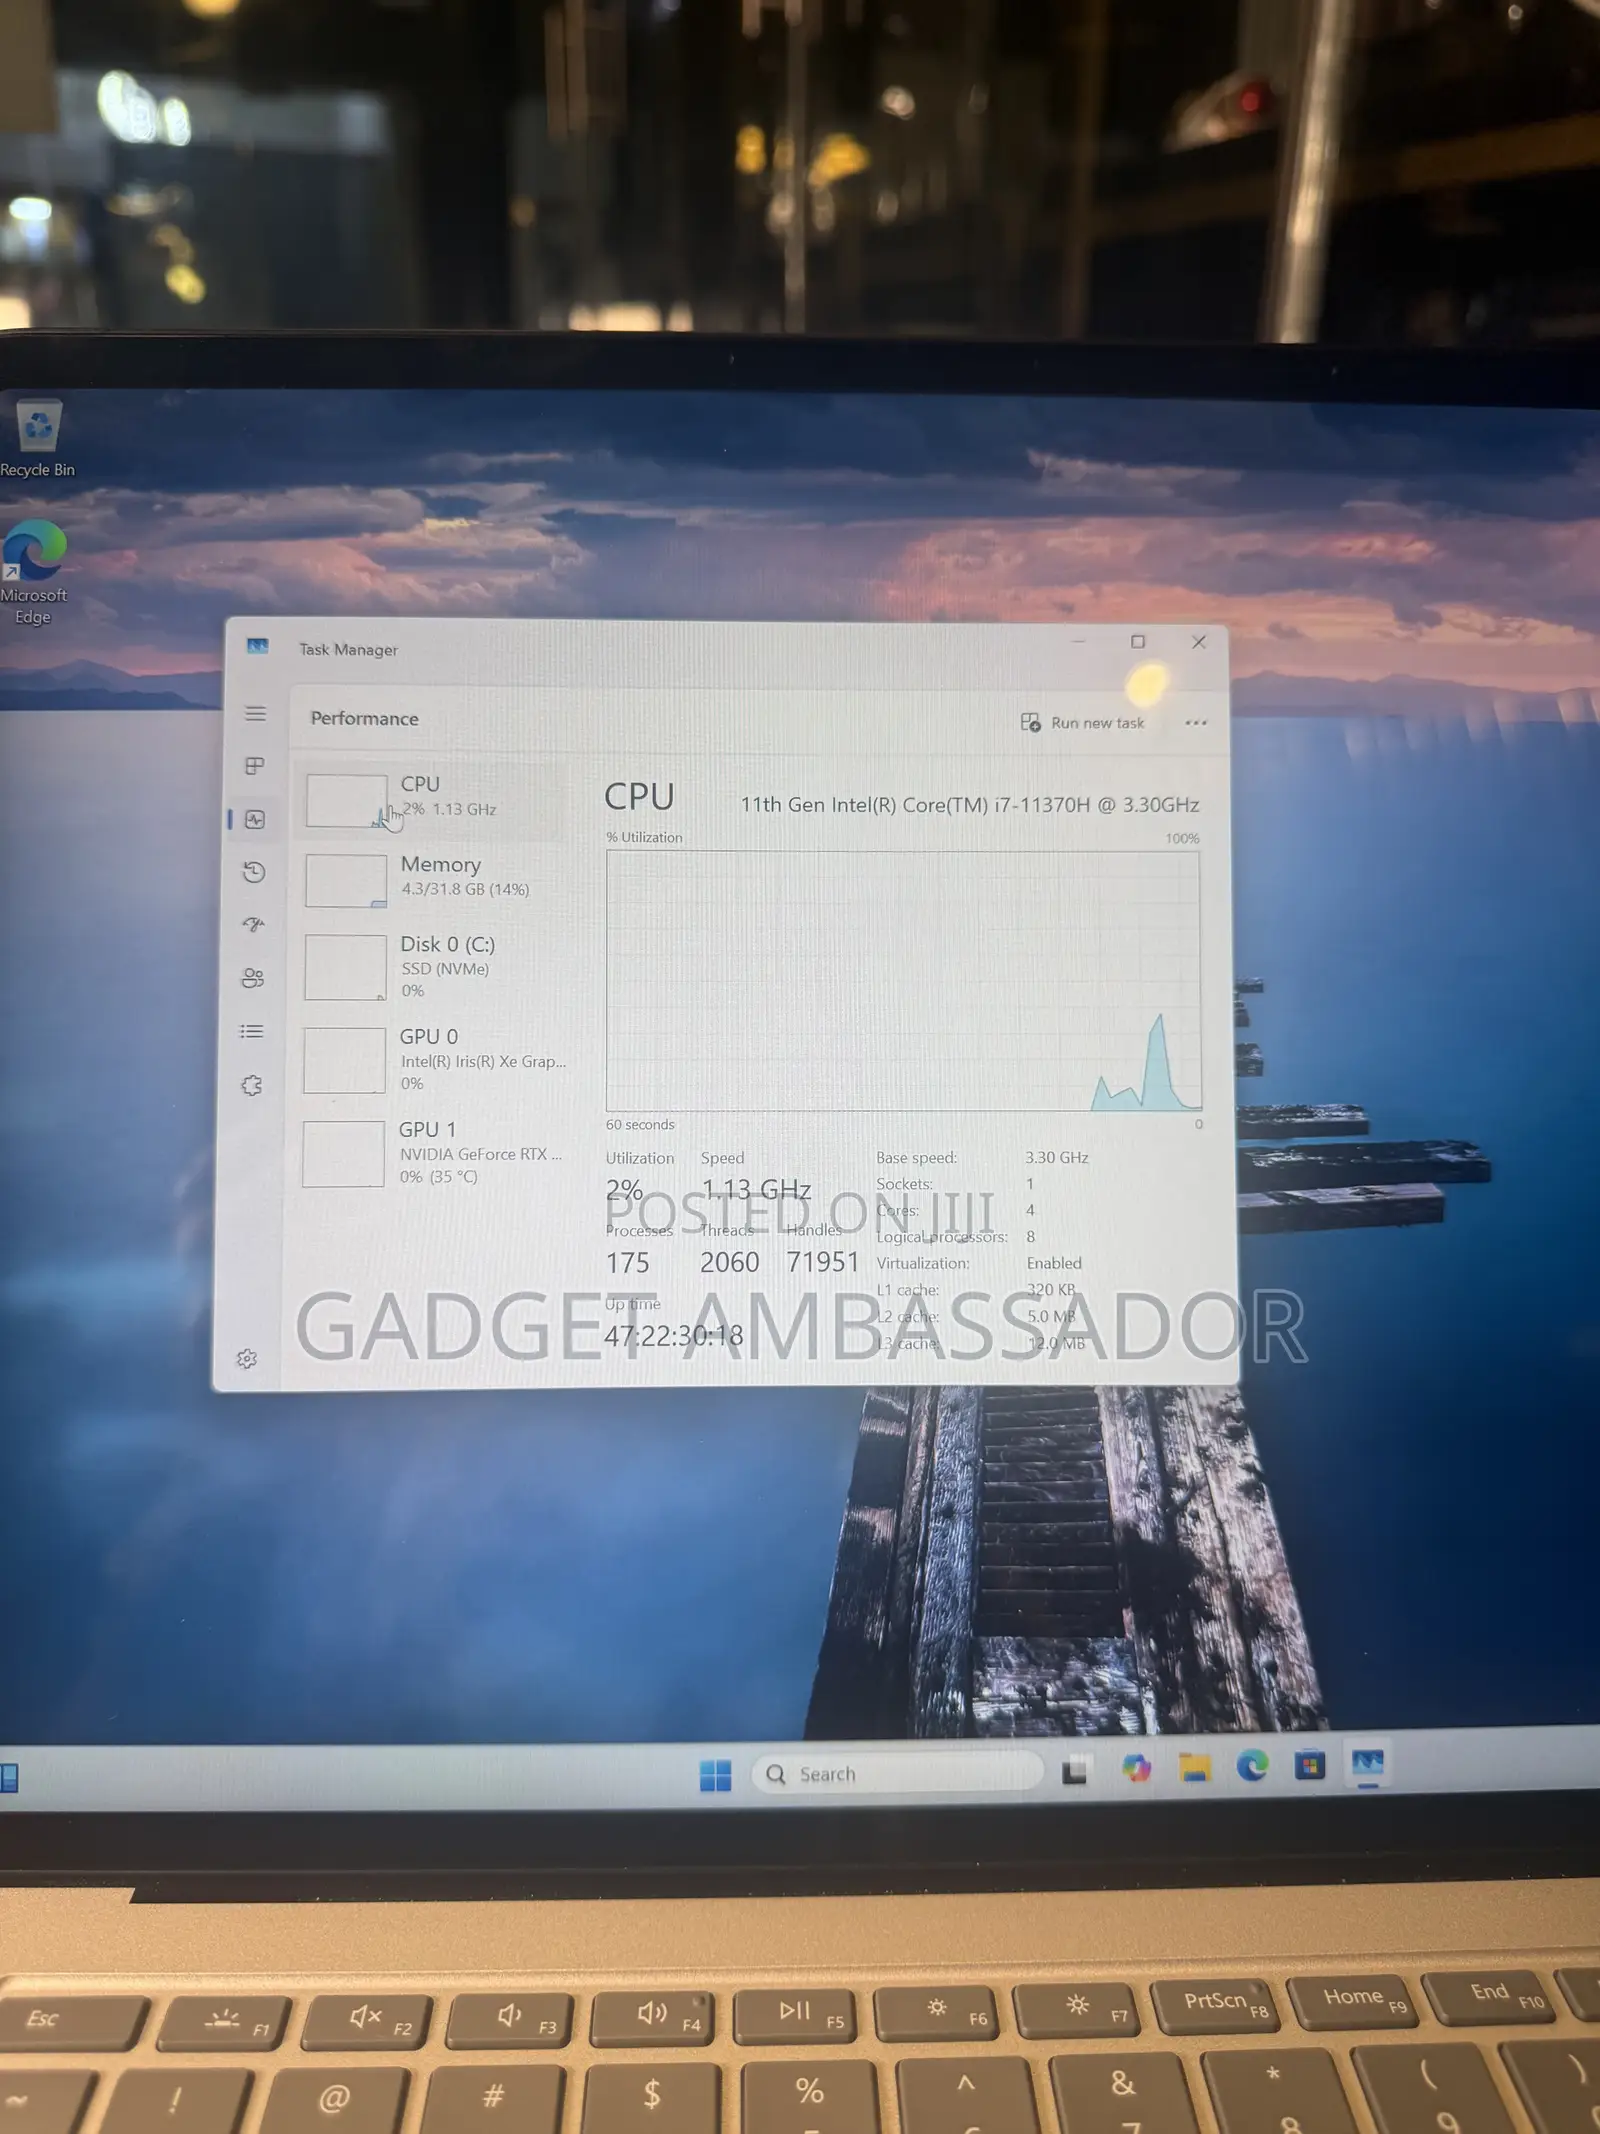This screenshot has width=1600, height=2134.
Task: Open the Processes page icon
Action: pyautogui.click(x=255, y=766)
